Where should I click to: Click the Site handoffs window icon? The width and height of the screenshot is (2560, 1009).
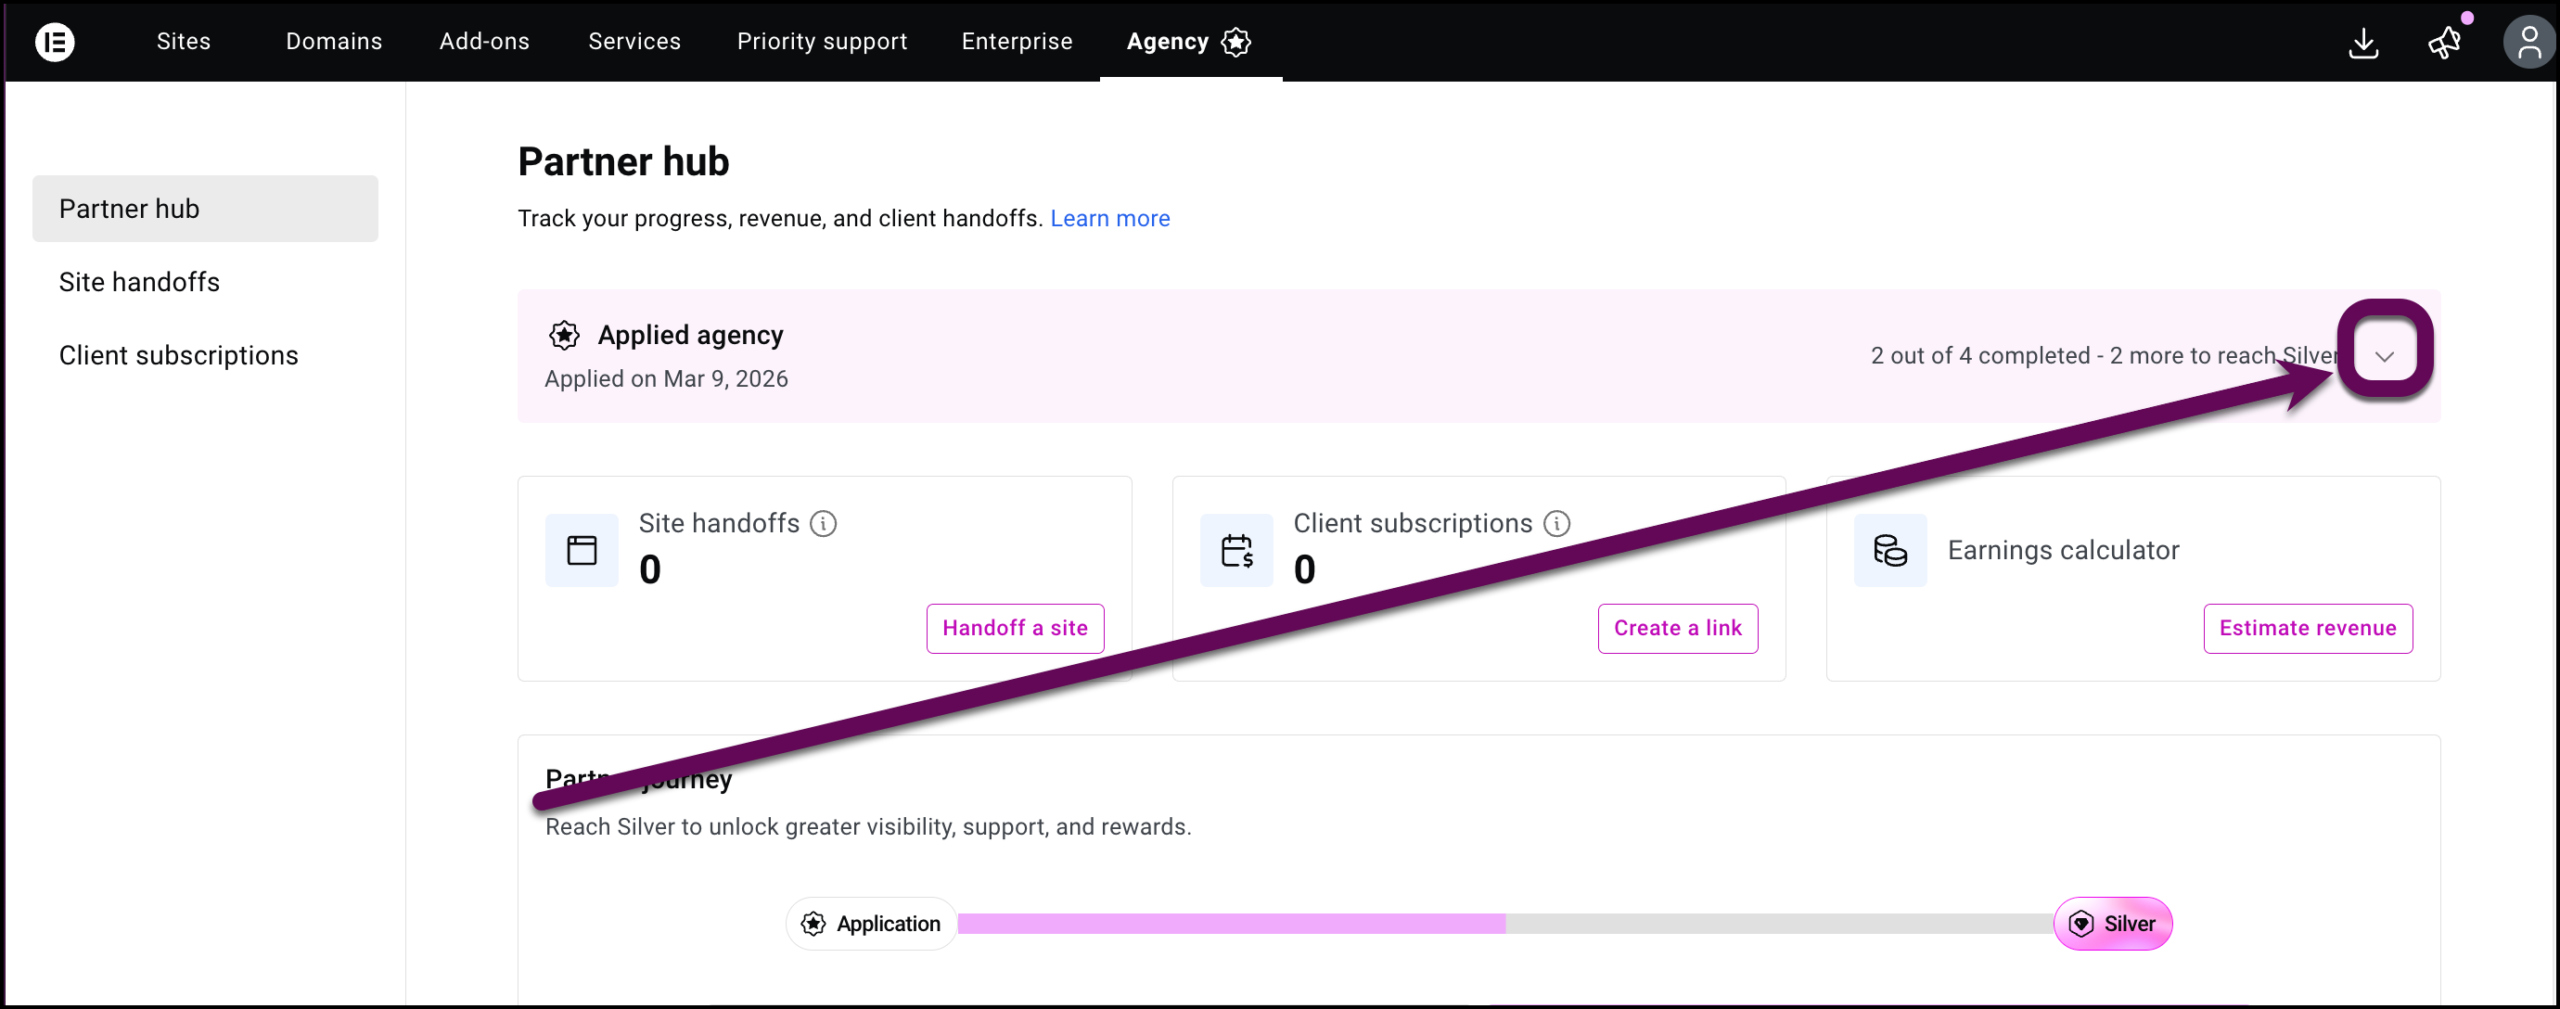582,550
